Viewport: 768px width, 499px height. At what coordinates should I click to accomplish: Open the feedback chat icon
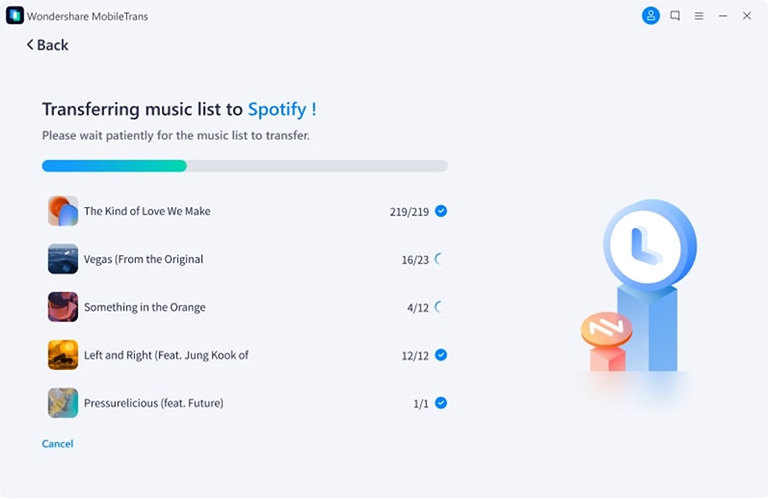675,16
